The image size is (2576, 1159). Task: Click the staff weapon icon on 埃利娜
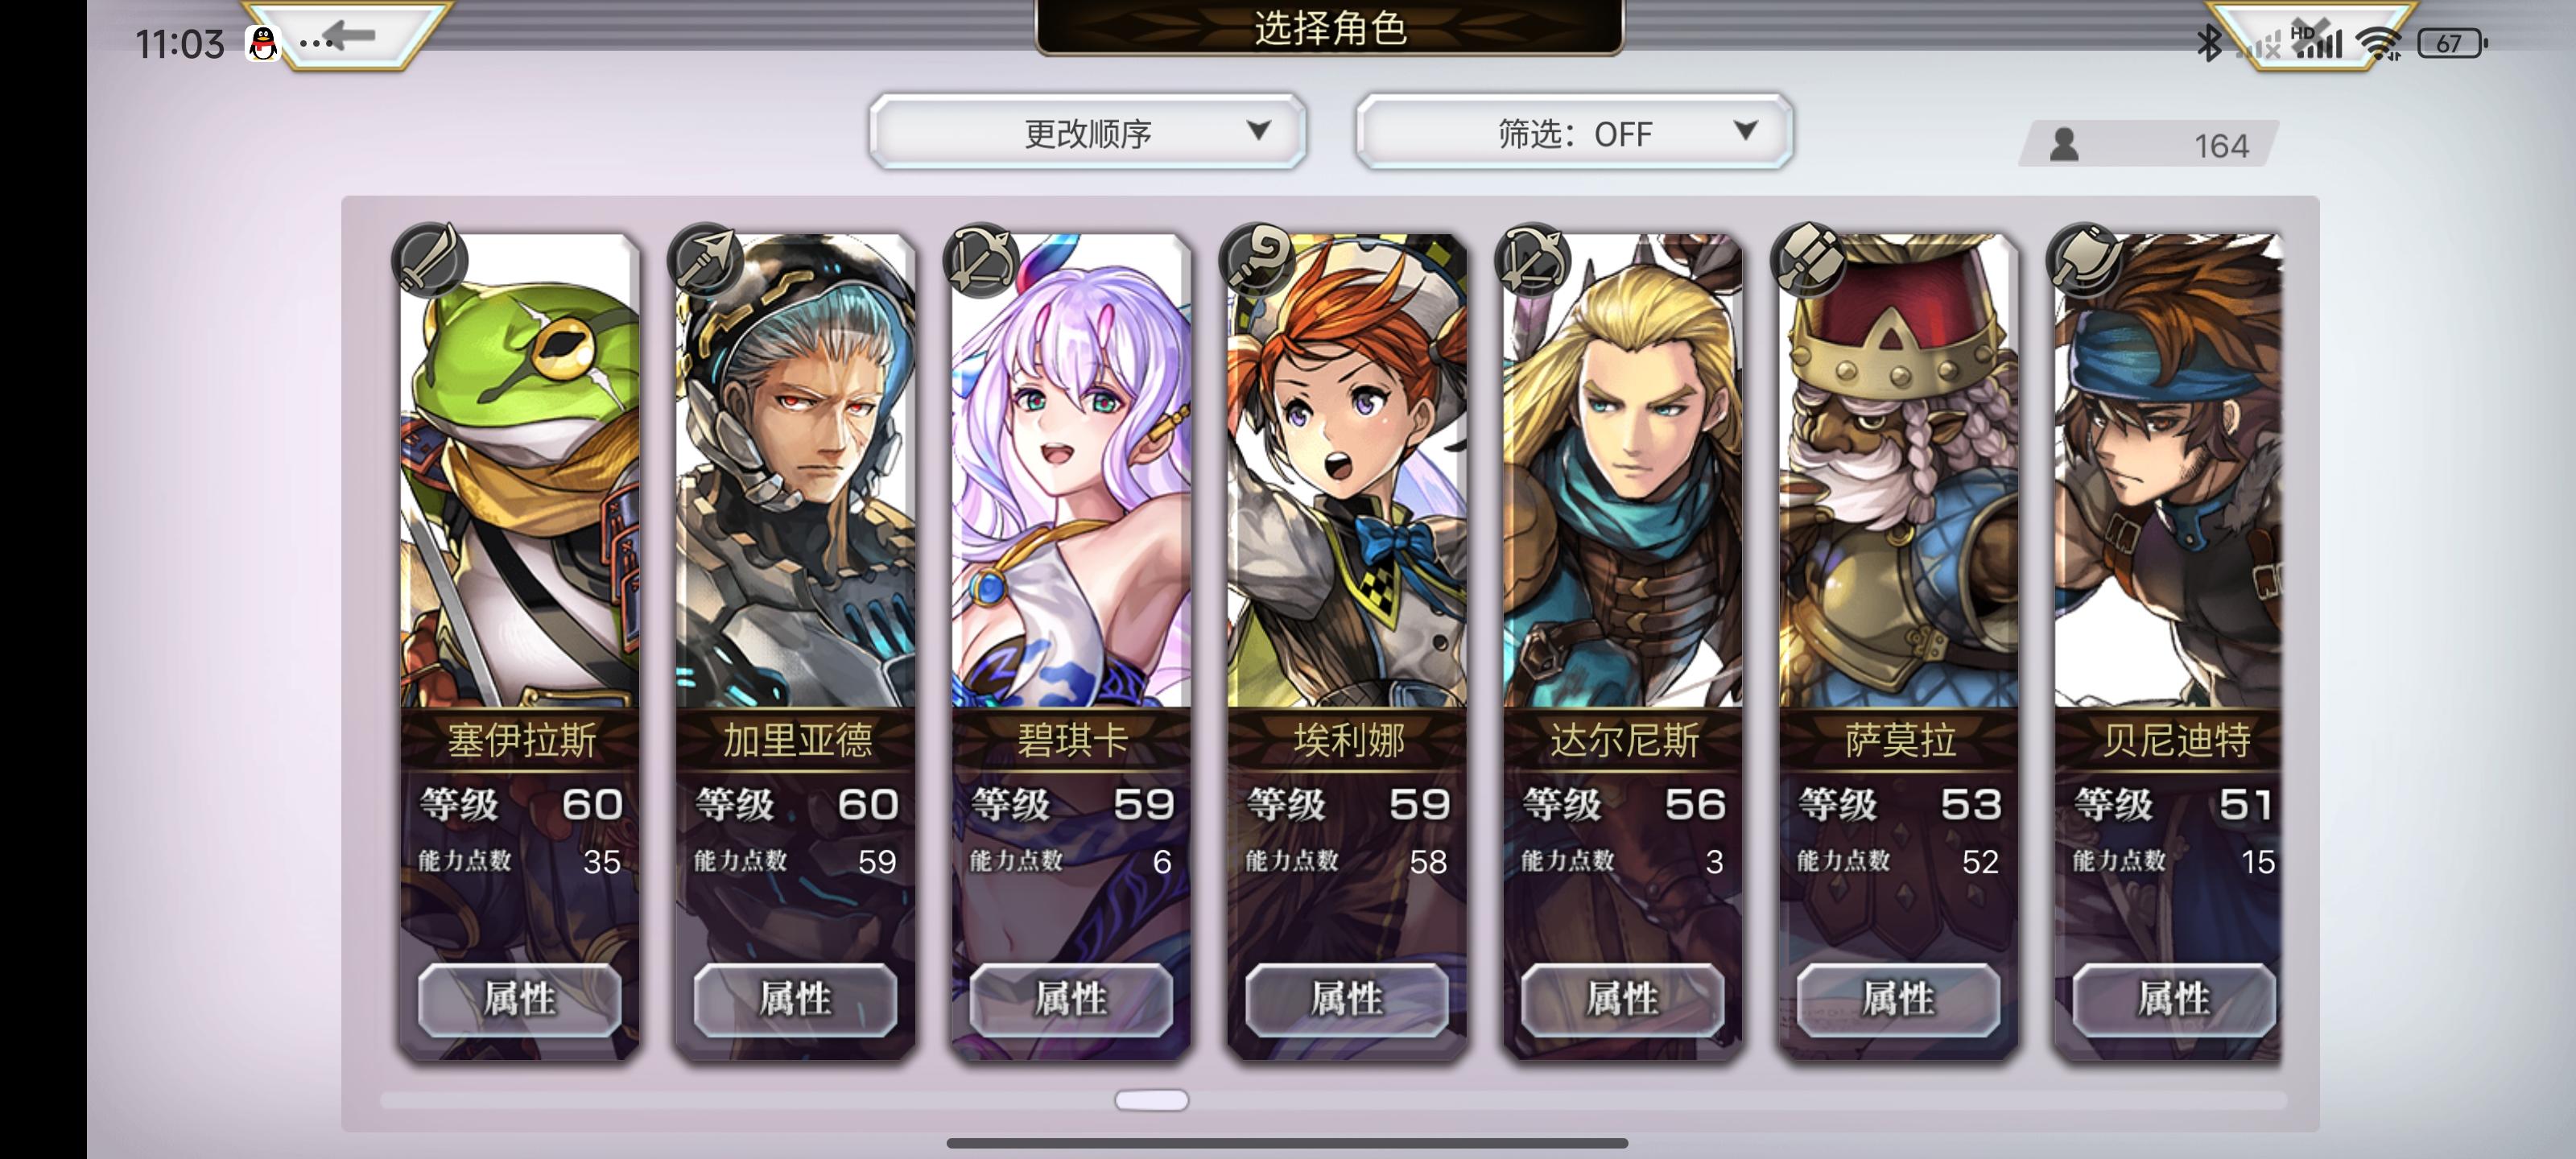(x=1257, y=260)
